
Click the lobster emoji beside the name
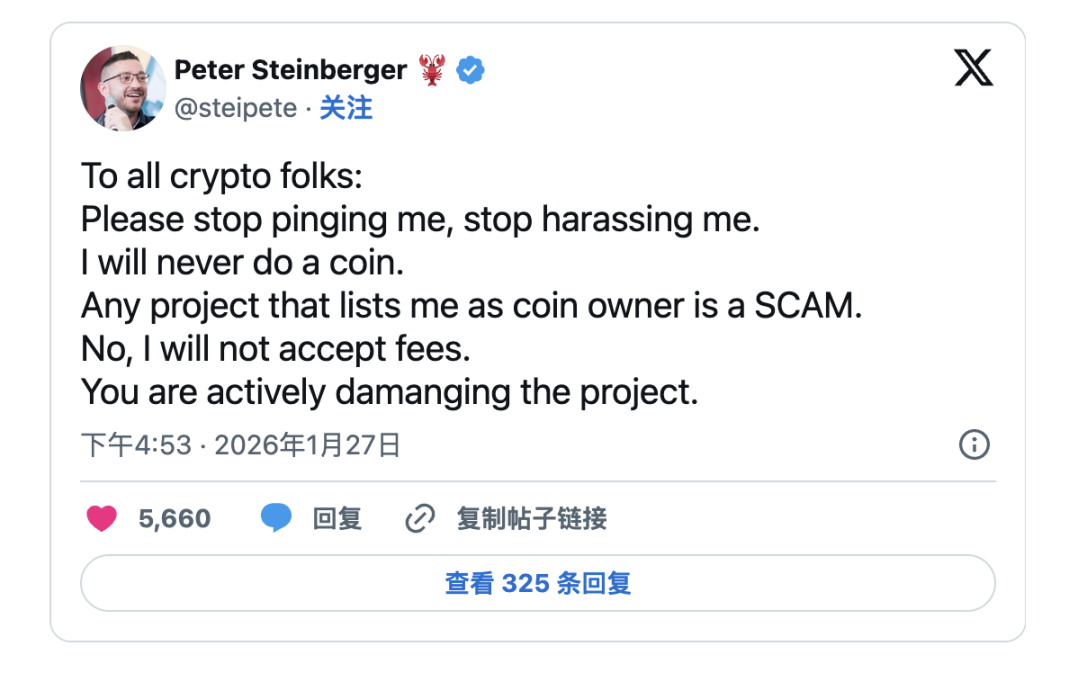(x=432, y=70)
